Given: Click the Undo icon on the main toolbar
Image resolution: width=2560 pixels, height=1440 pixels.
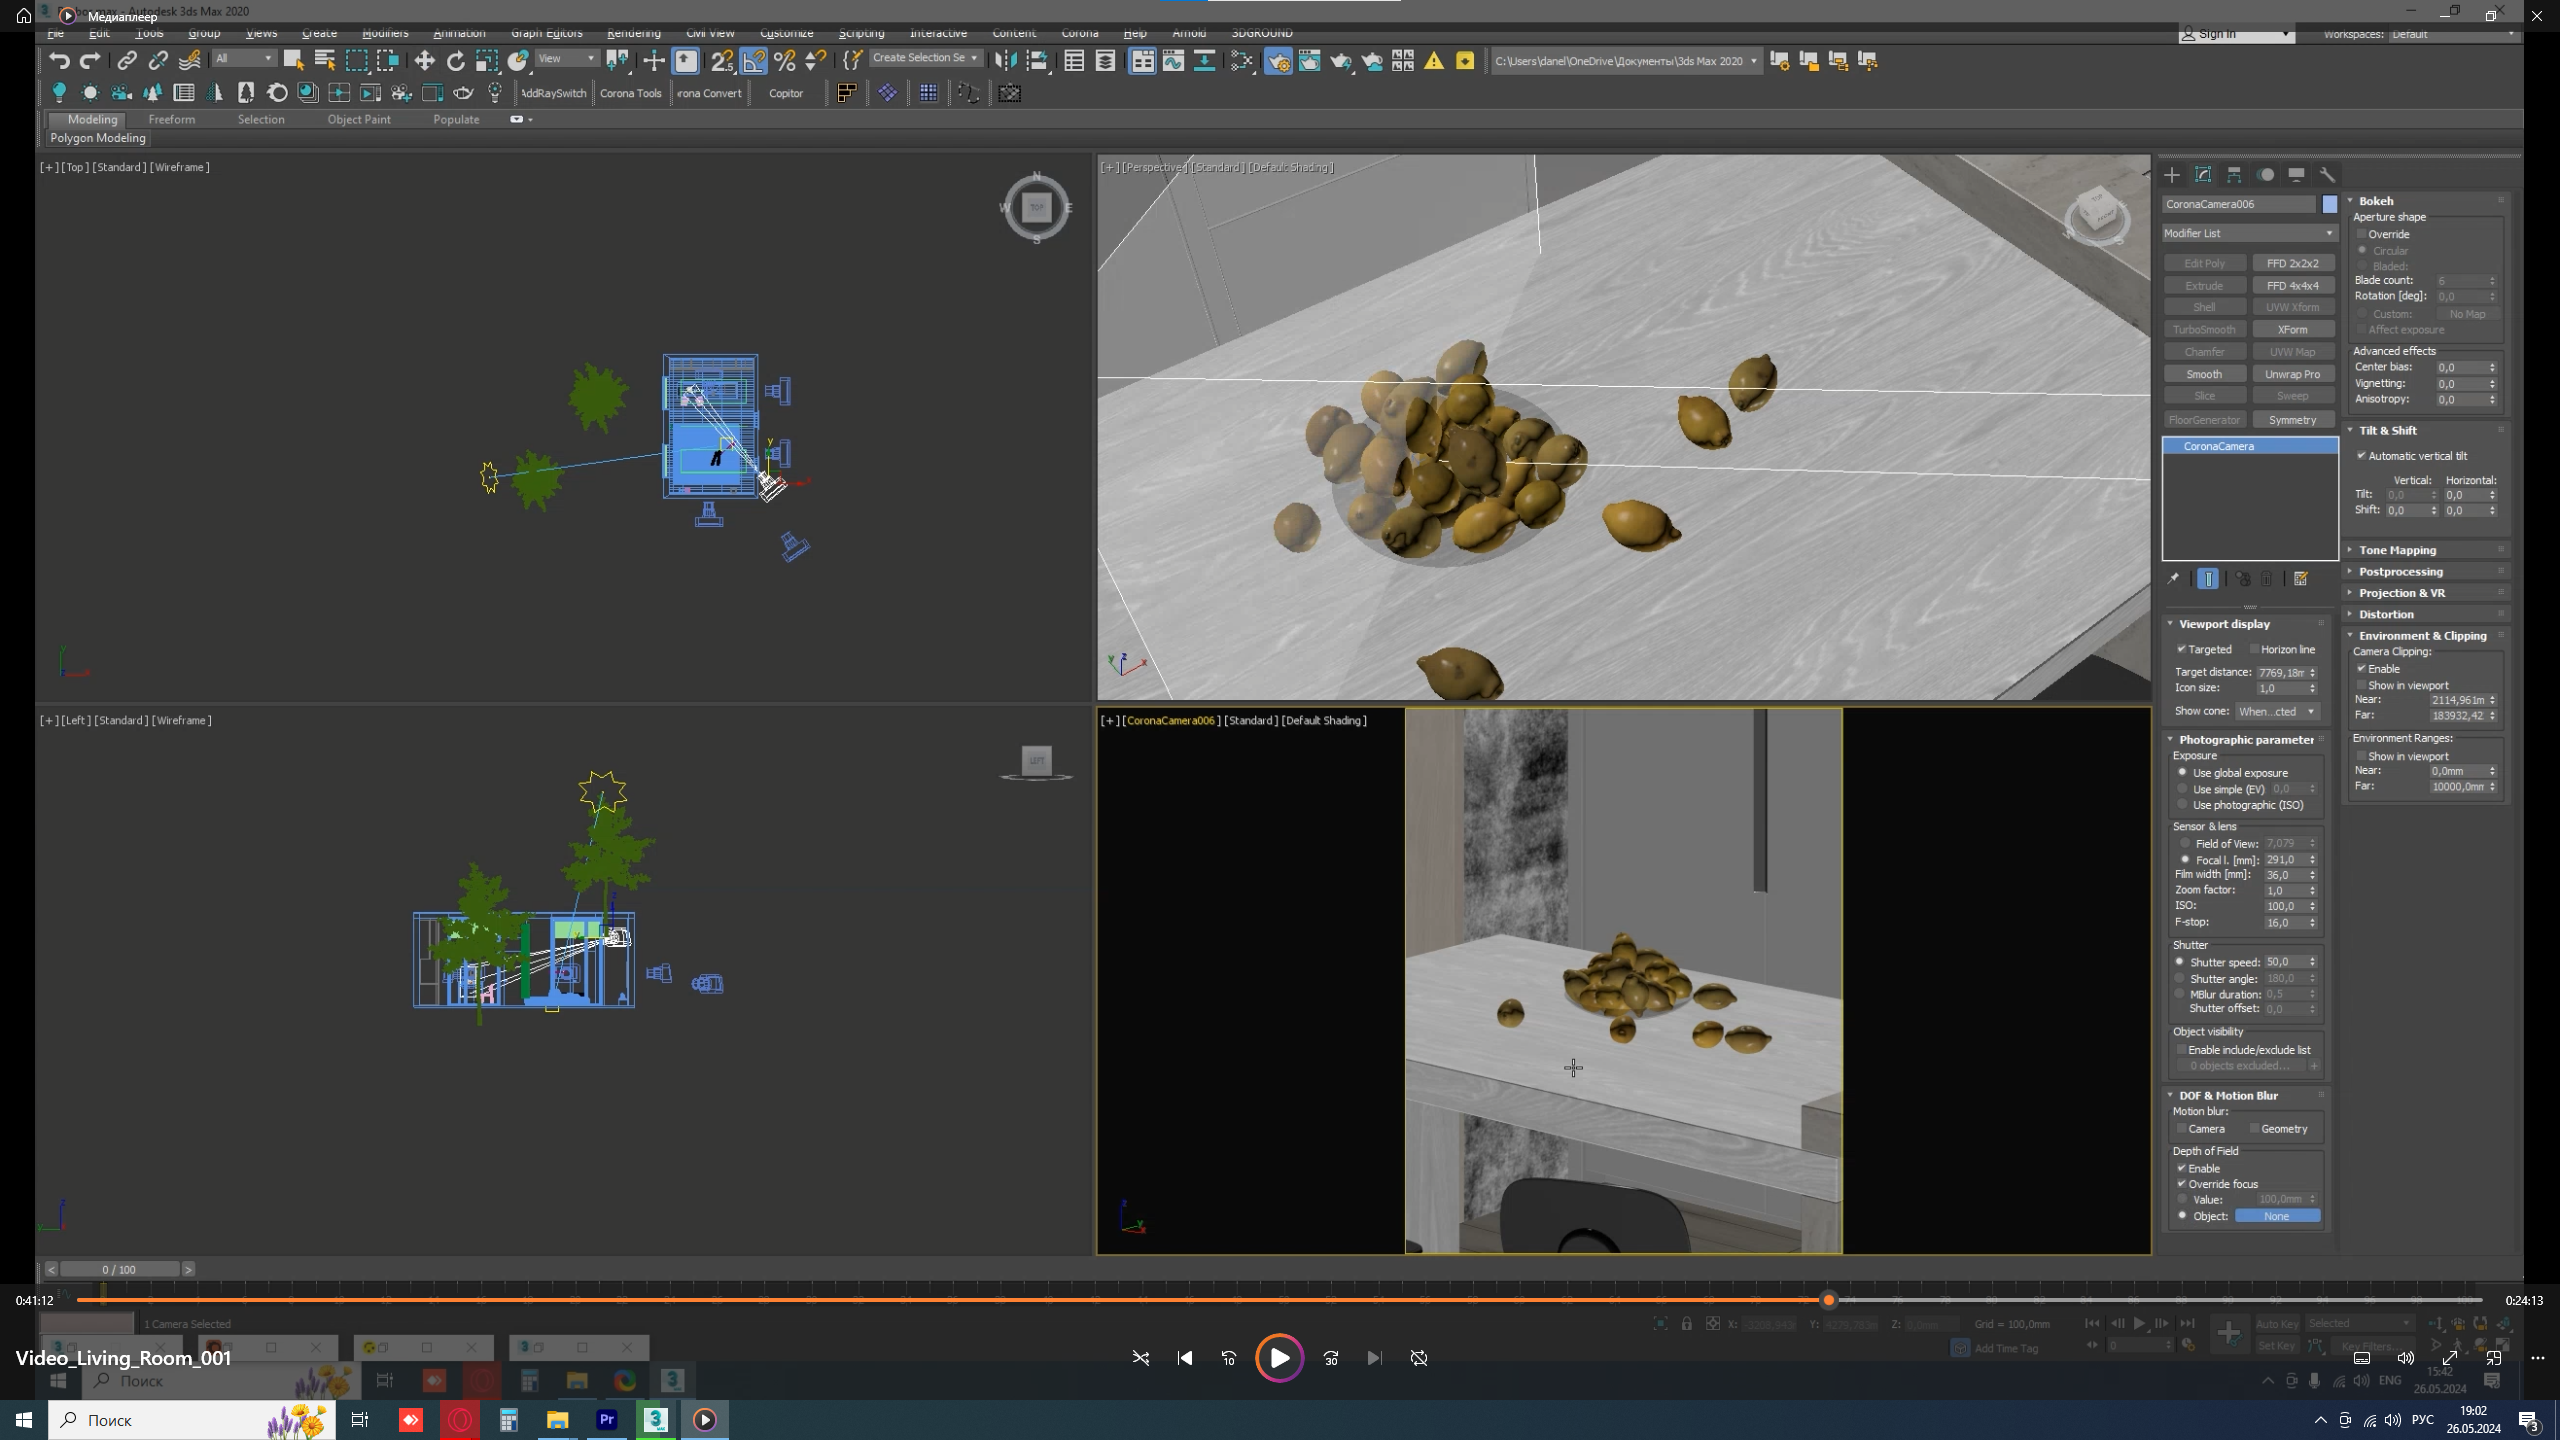Looking at the screenshot, I should coord(62,60).
